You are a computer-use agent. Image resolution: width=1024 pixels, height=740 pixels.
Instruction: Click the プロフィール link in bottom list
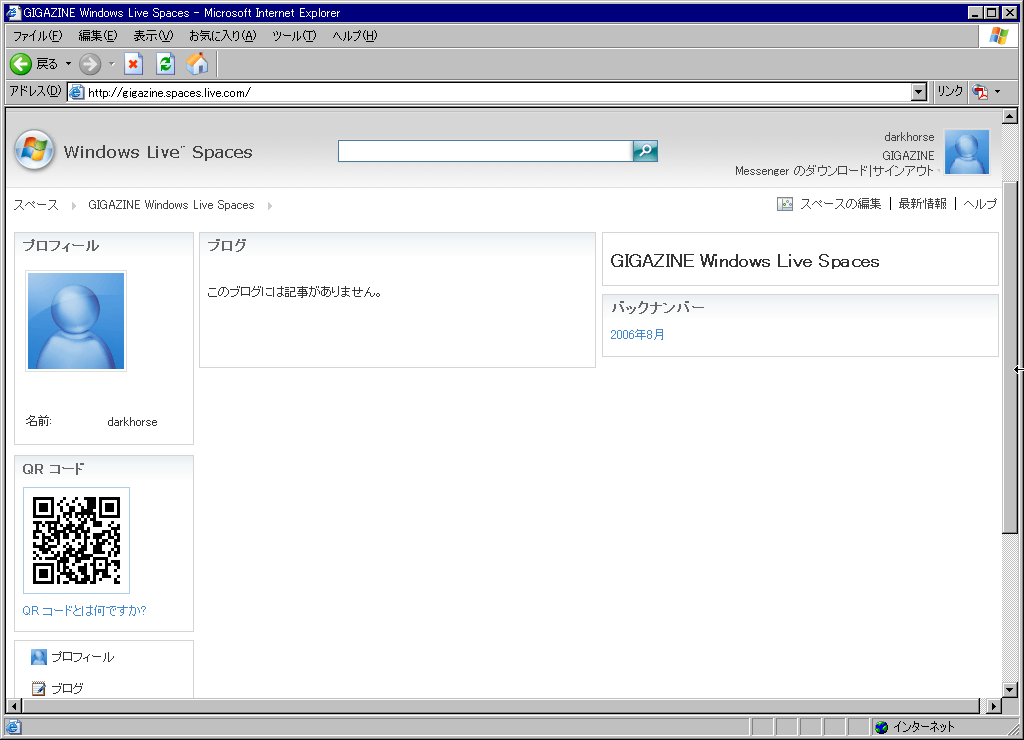pos(83,657)
